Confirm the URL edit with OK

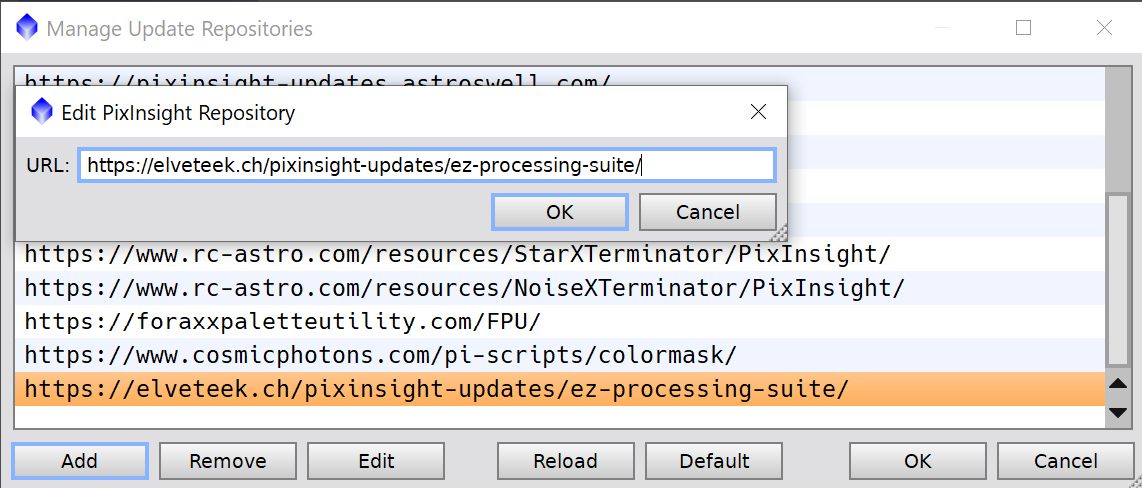[559, 212]
